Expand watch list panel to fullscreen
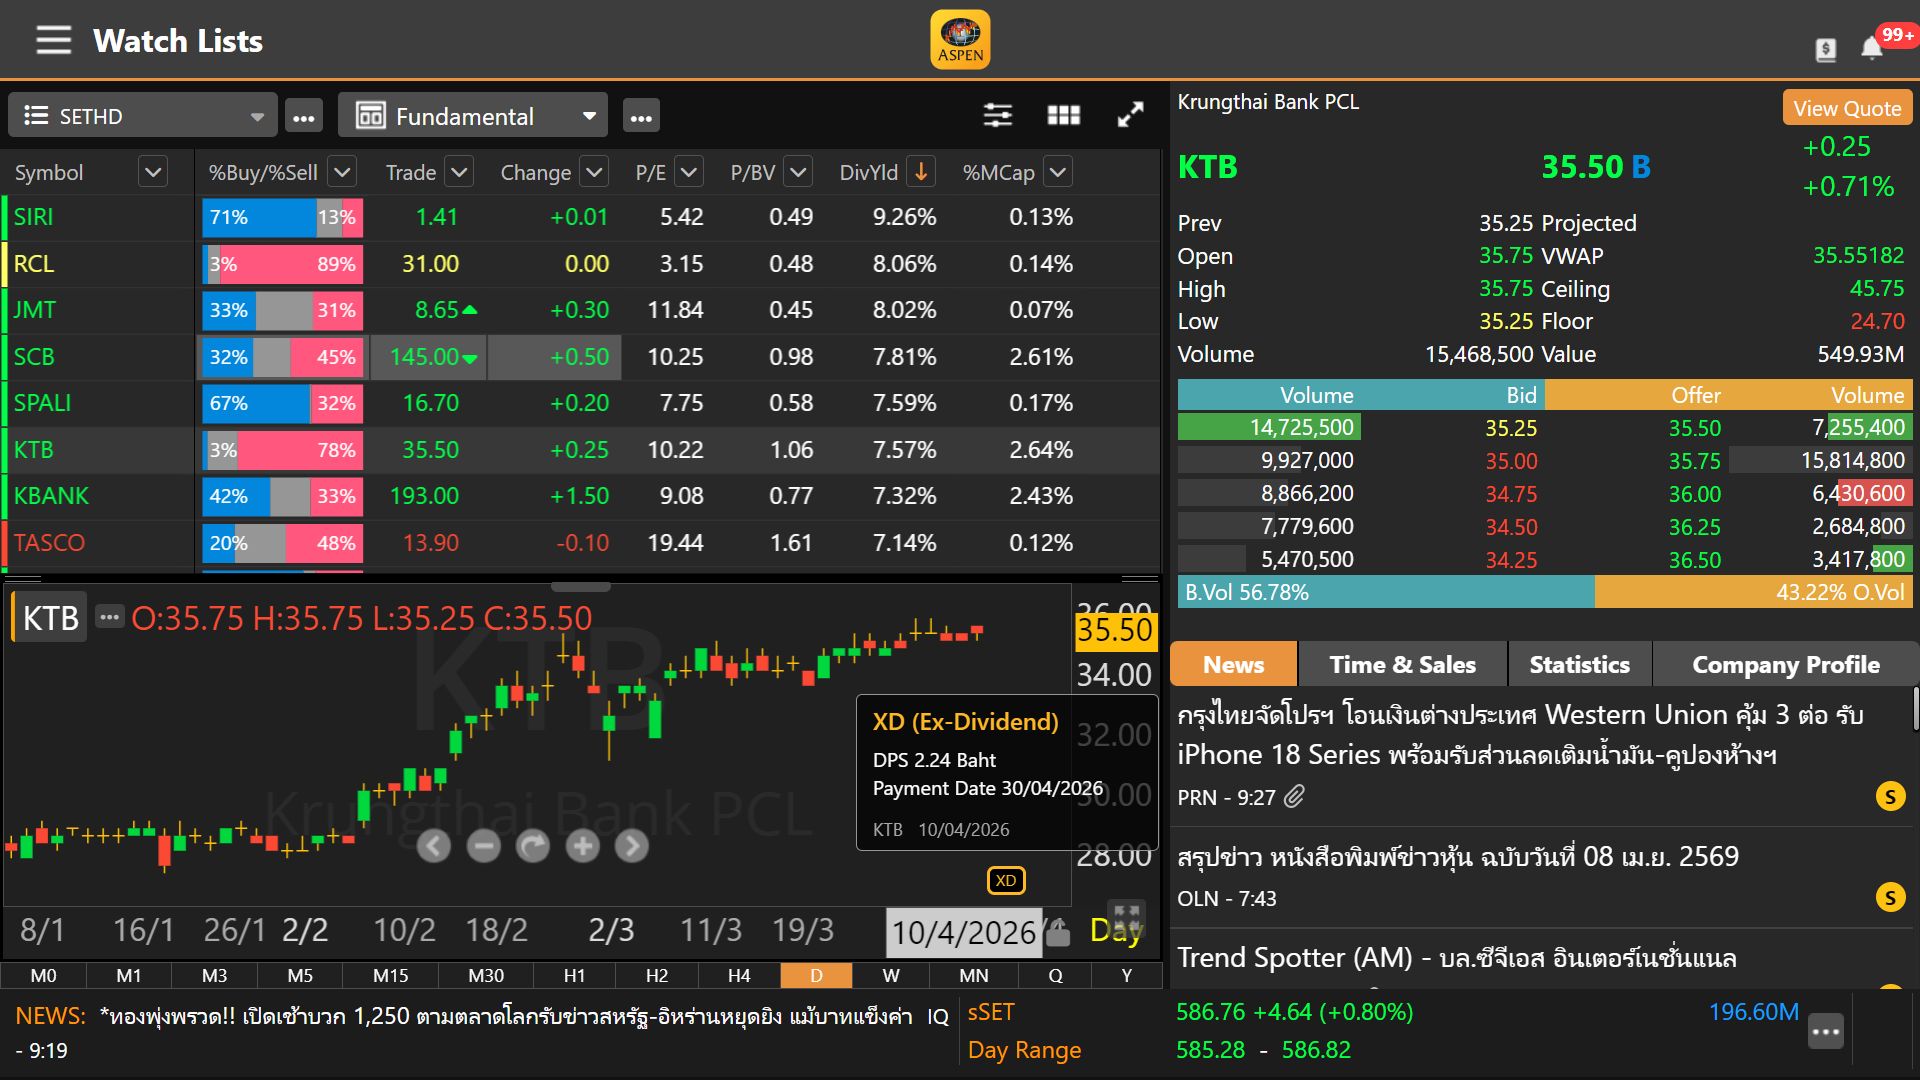Screen dimensions: 1920x1080 [1130, 116]
